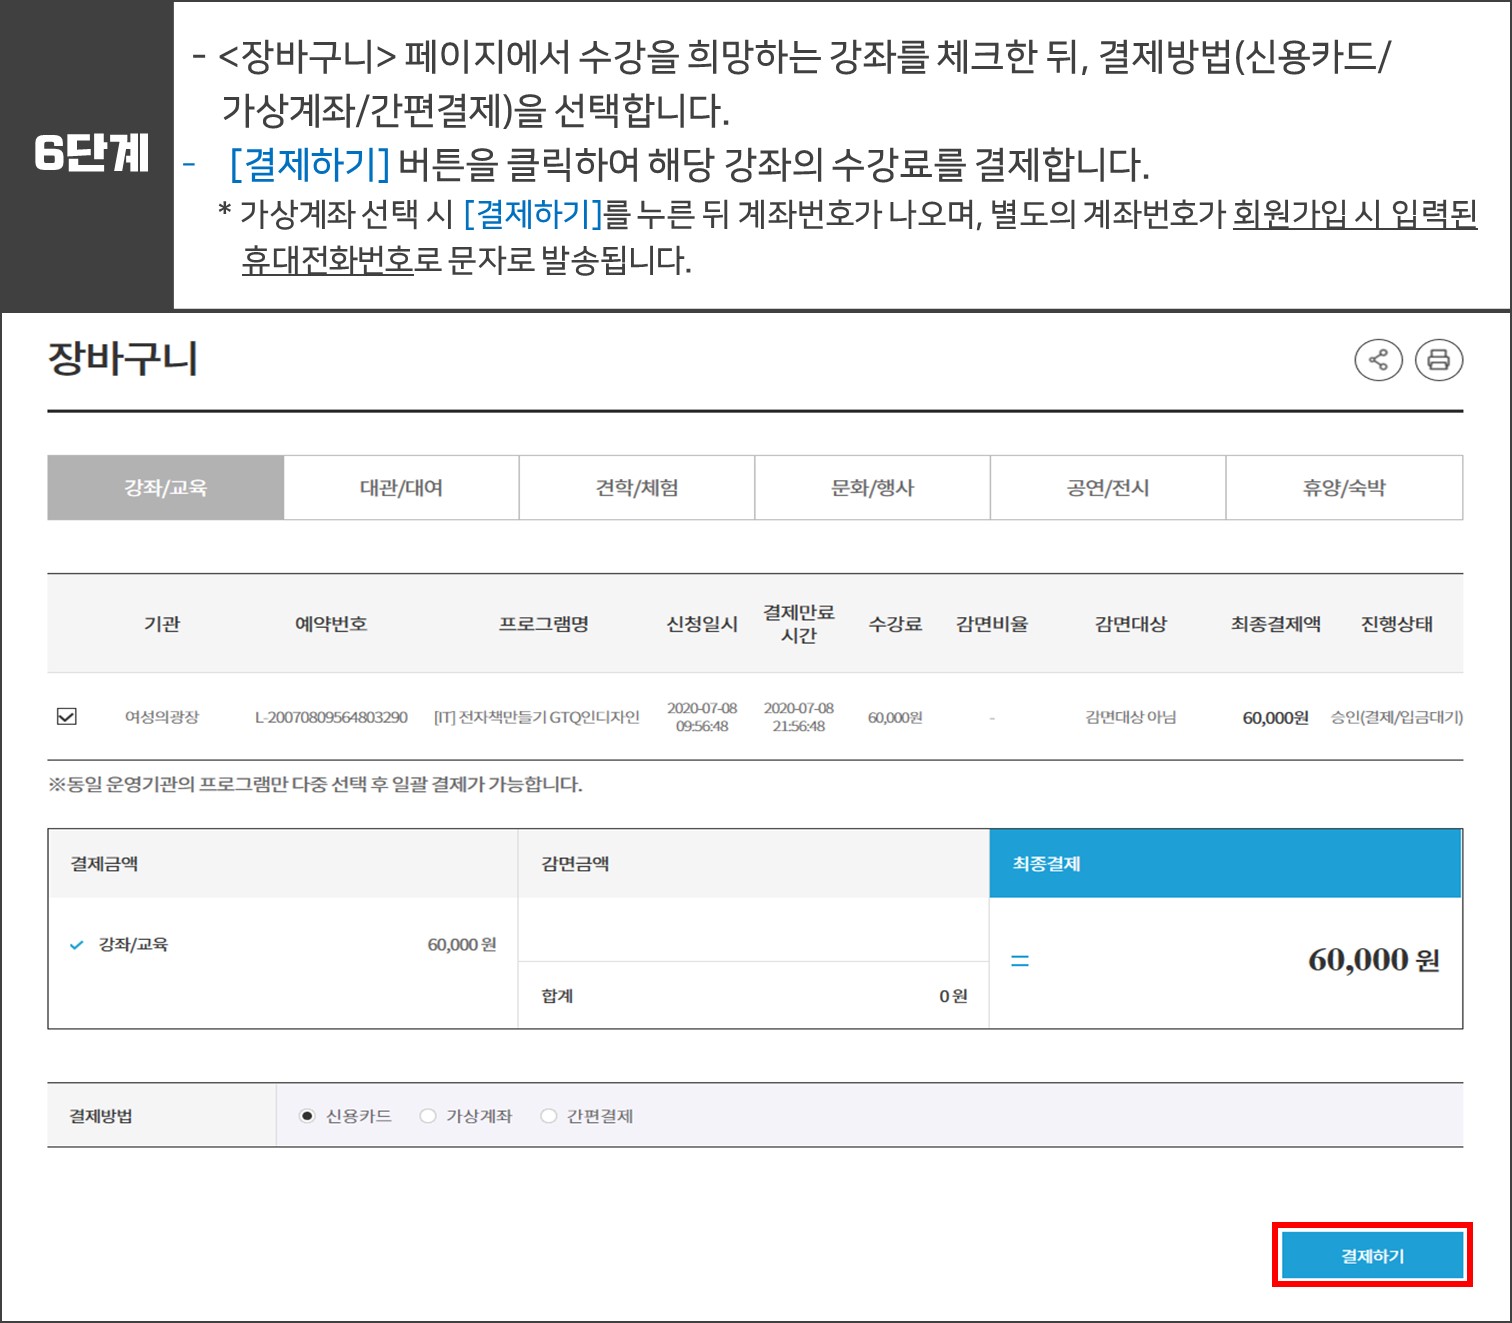1512x1323 pixels.
Task: Click the print icon button
Action: click(1439, 360)
